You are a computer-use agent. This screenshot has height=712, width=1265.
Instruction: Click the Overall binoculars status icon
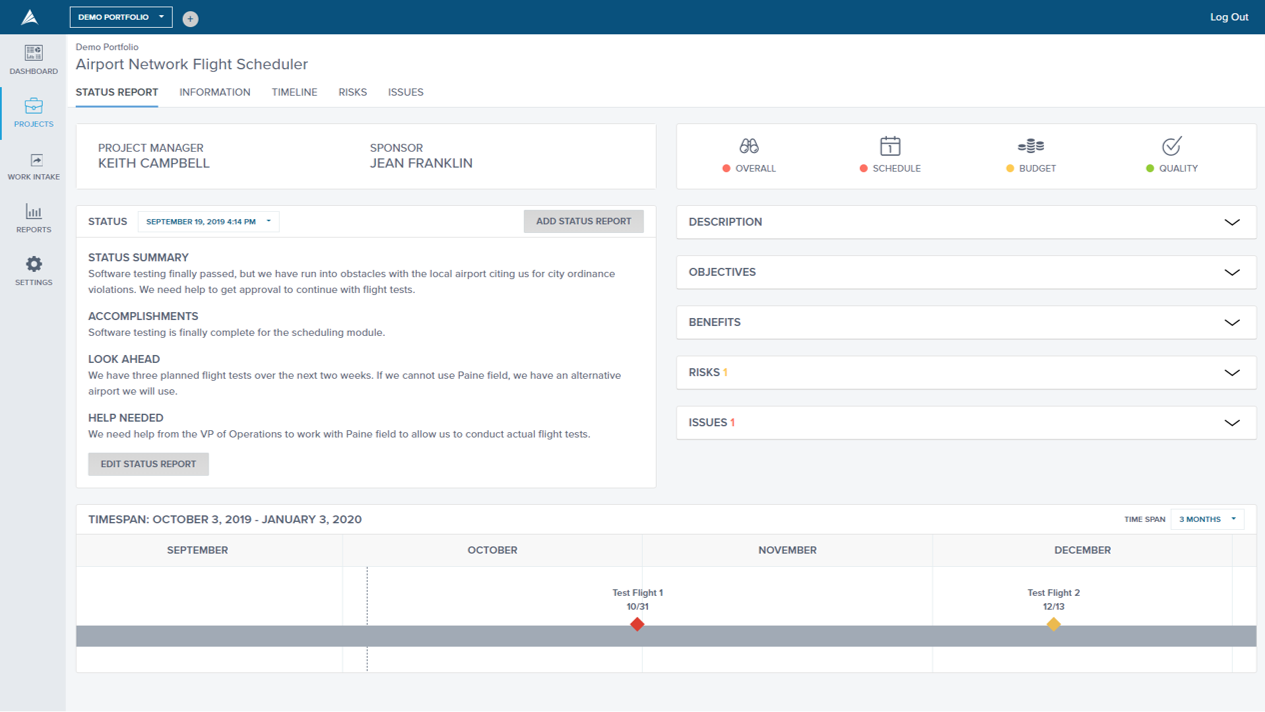[749, 146]
